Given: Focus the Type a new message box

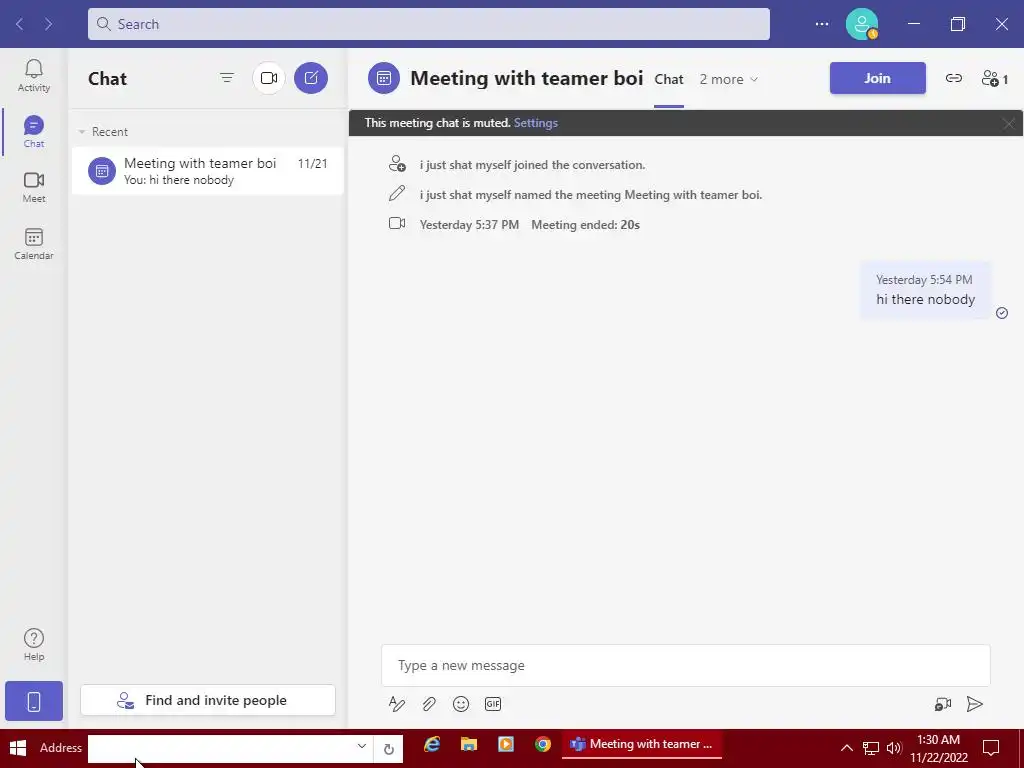Looking at the screenshot, I should (686, 665).
